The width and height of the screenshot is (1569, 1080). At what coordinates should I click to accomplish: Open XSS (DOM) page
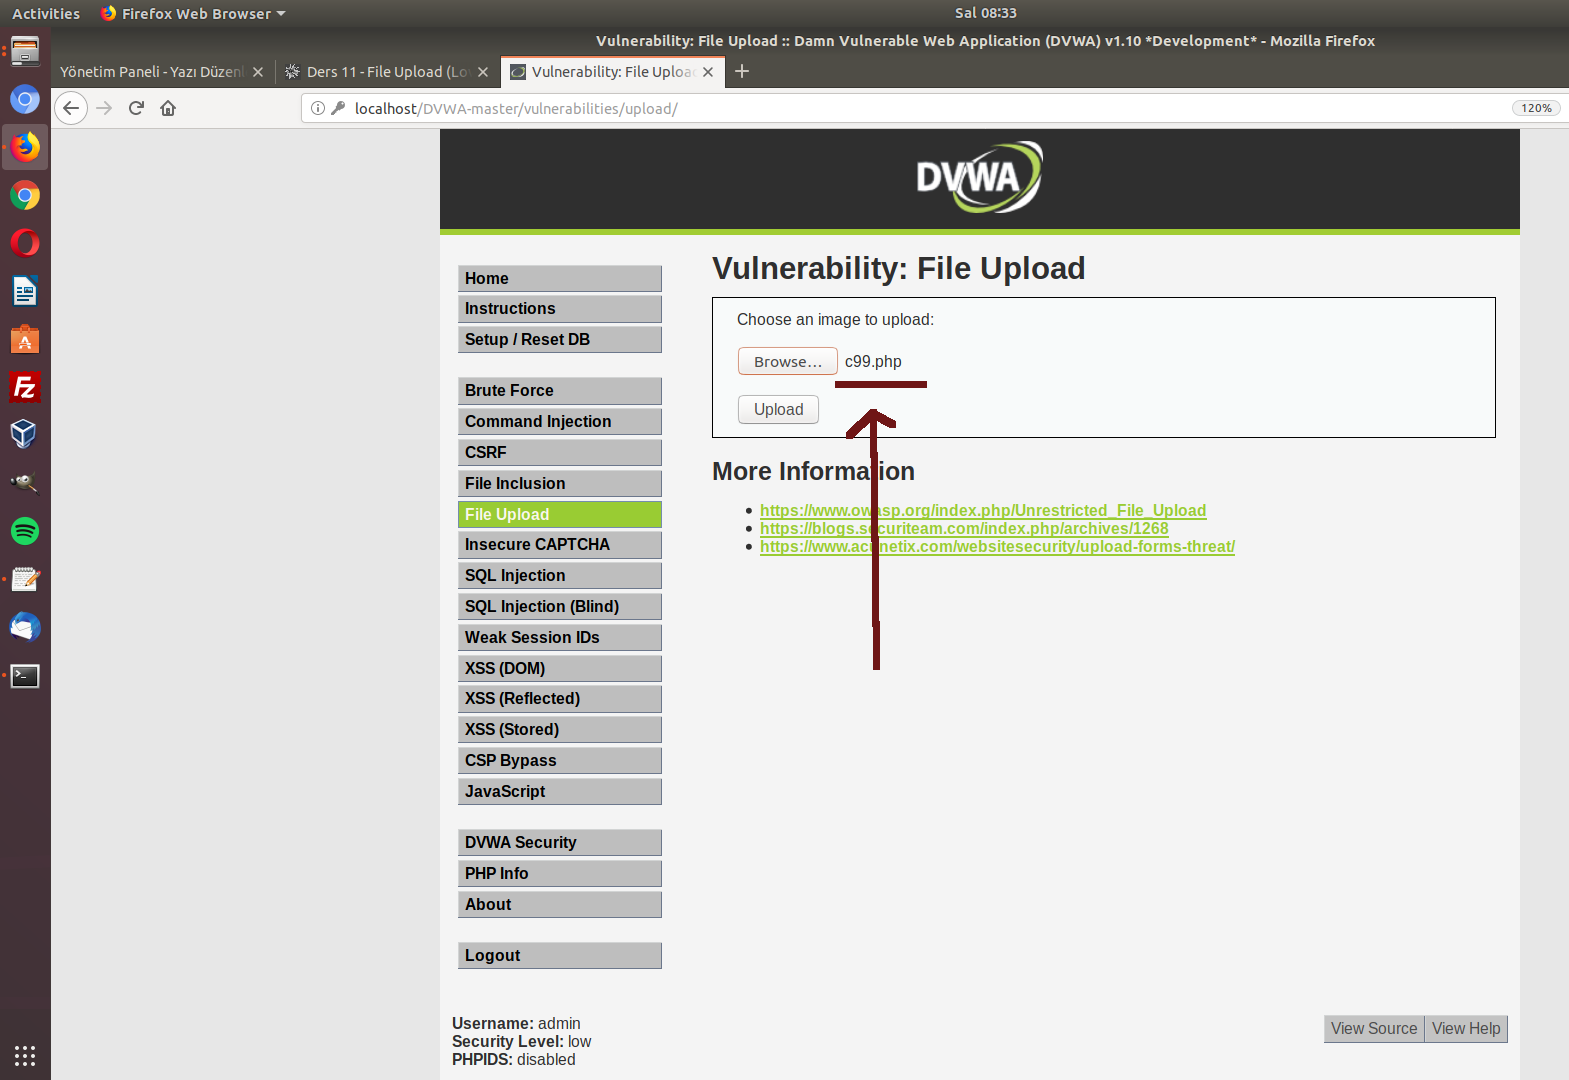point(560,668)
